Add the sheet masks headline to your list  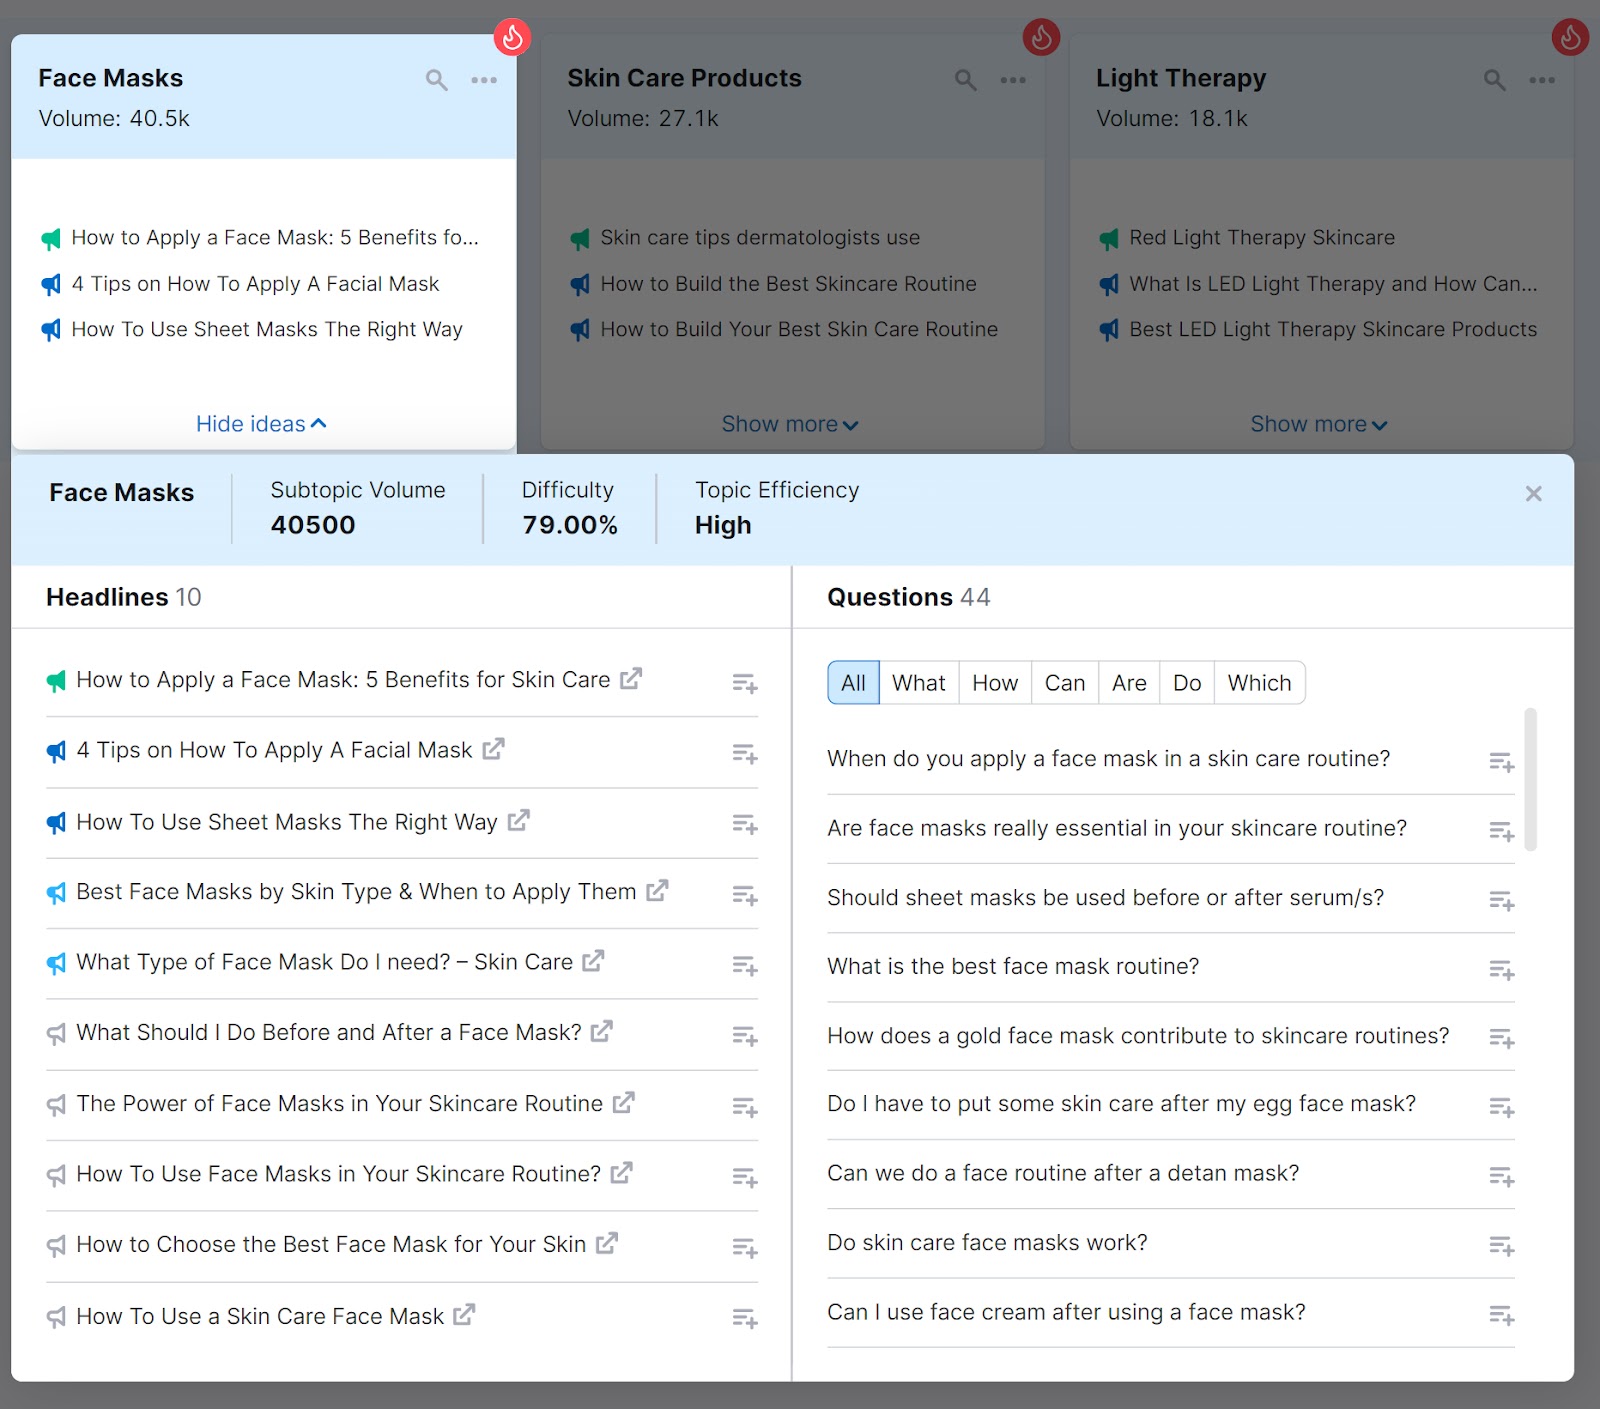(744, 824)
